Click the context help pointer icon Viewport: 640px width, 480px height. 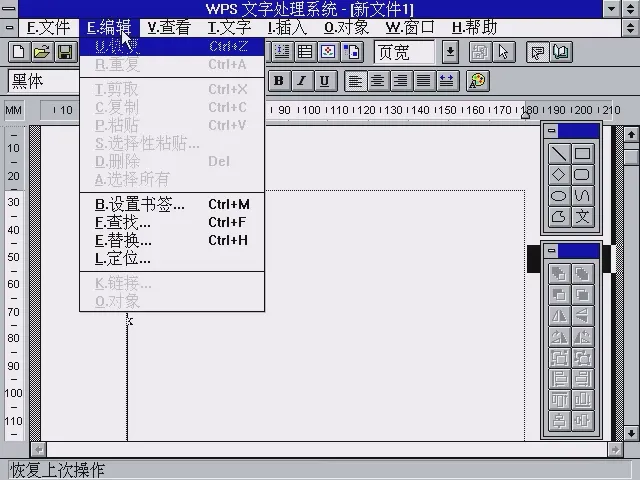coord(538,52)
